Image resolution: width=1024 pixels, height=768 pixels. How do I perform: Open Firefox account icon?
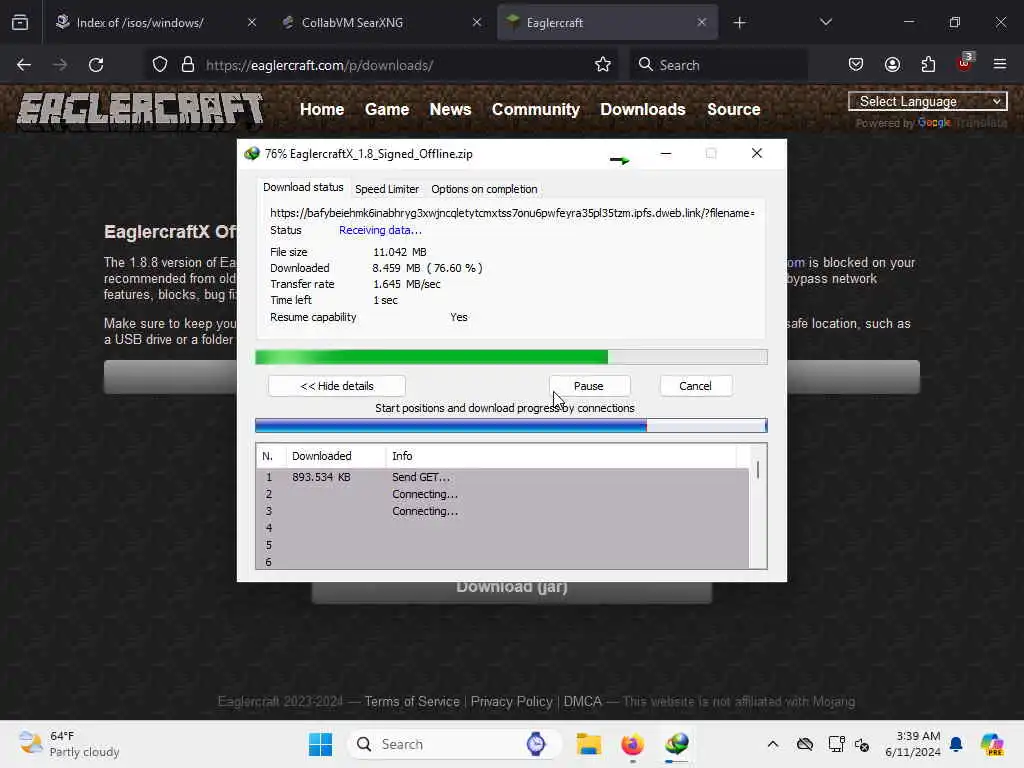[892, 65]
